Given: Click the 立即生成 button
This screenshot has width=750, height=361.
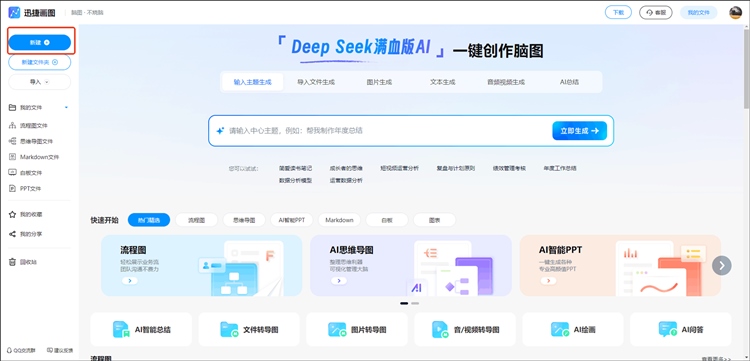Looking at the screenshot, I should 580,131.
